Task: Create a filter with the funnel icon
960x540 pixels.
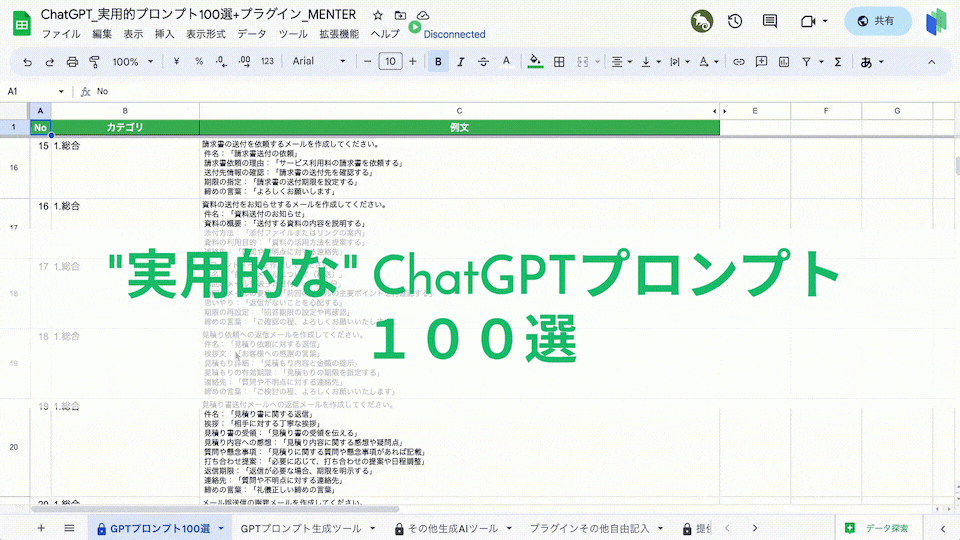Action: click(806, 62)
